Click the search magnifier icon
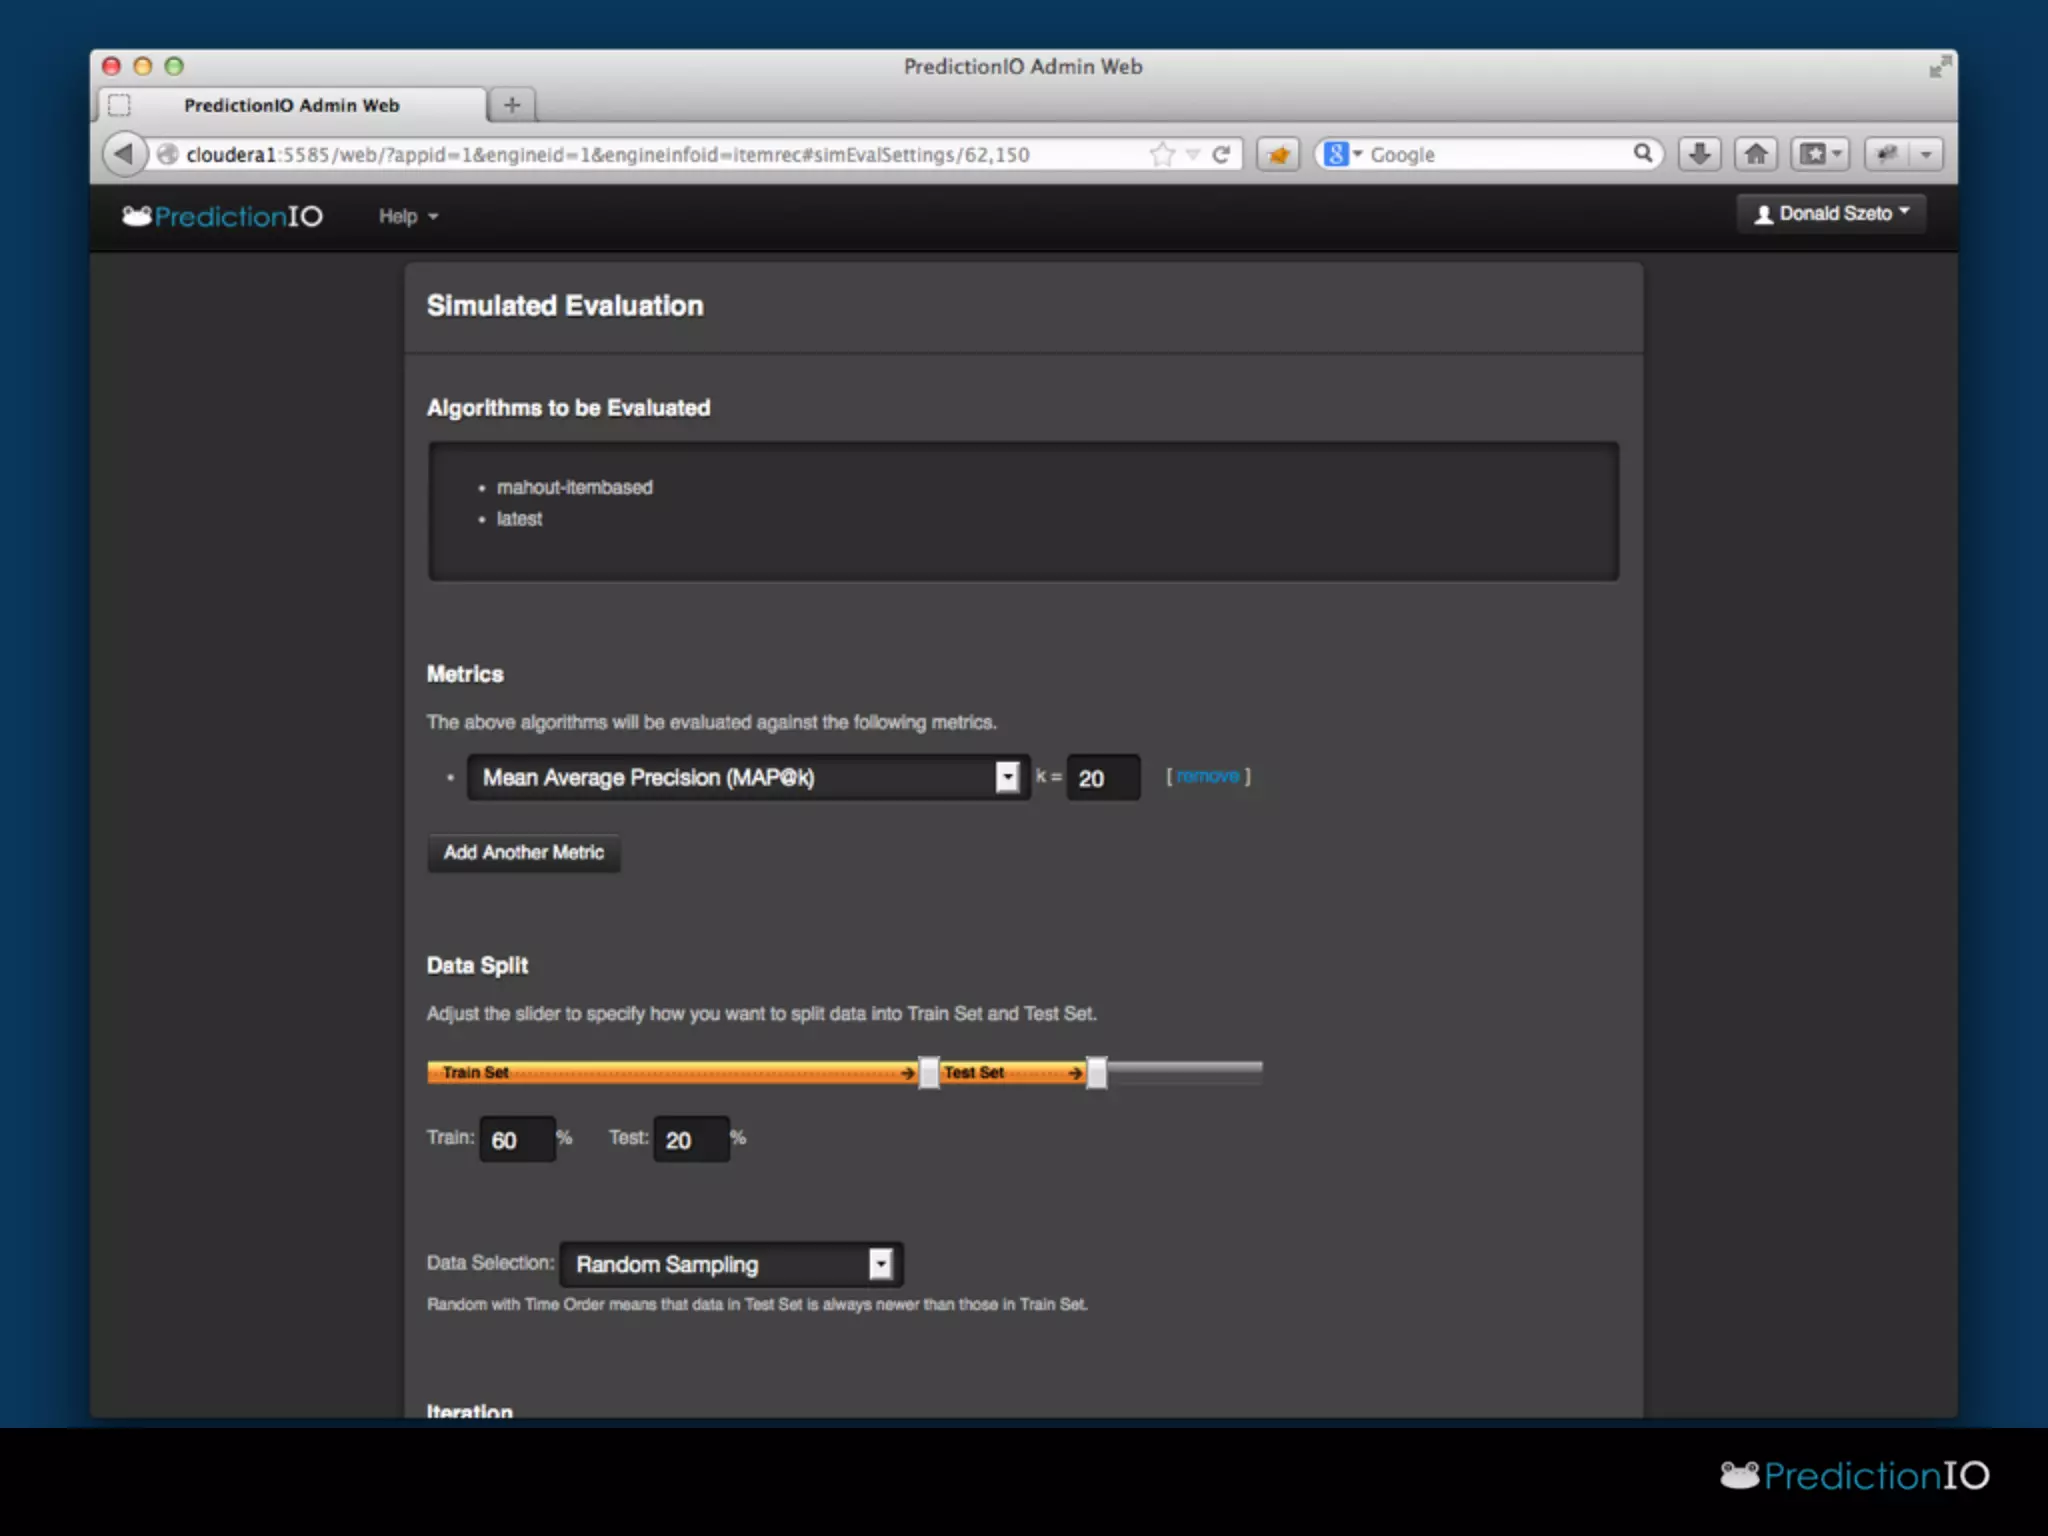The width and height of the screenshot is (2048, 1536). (x=1642, y=153)
